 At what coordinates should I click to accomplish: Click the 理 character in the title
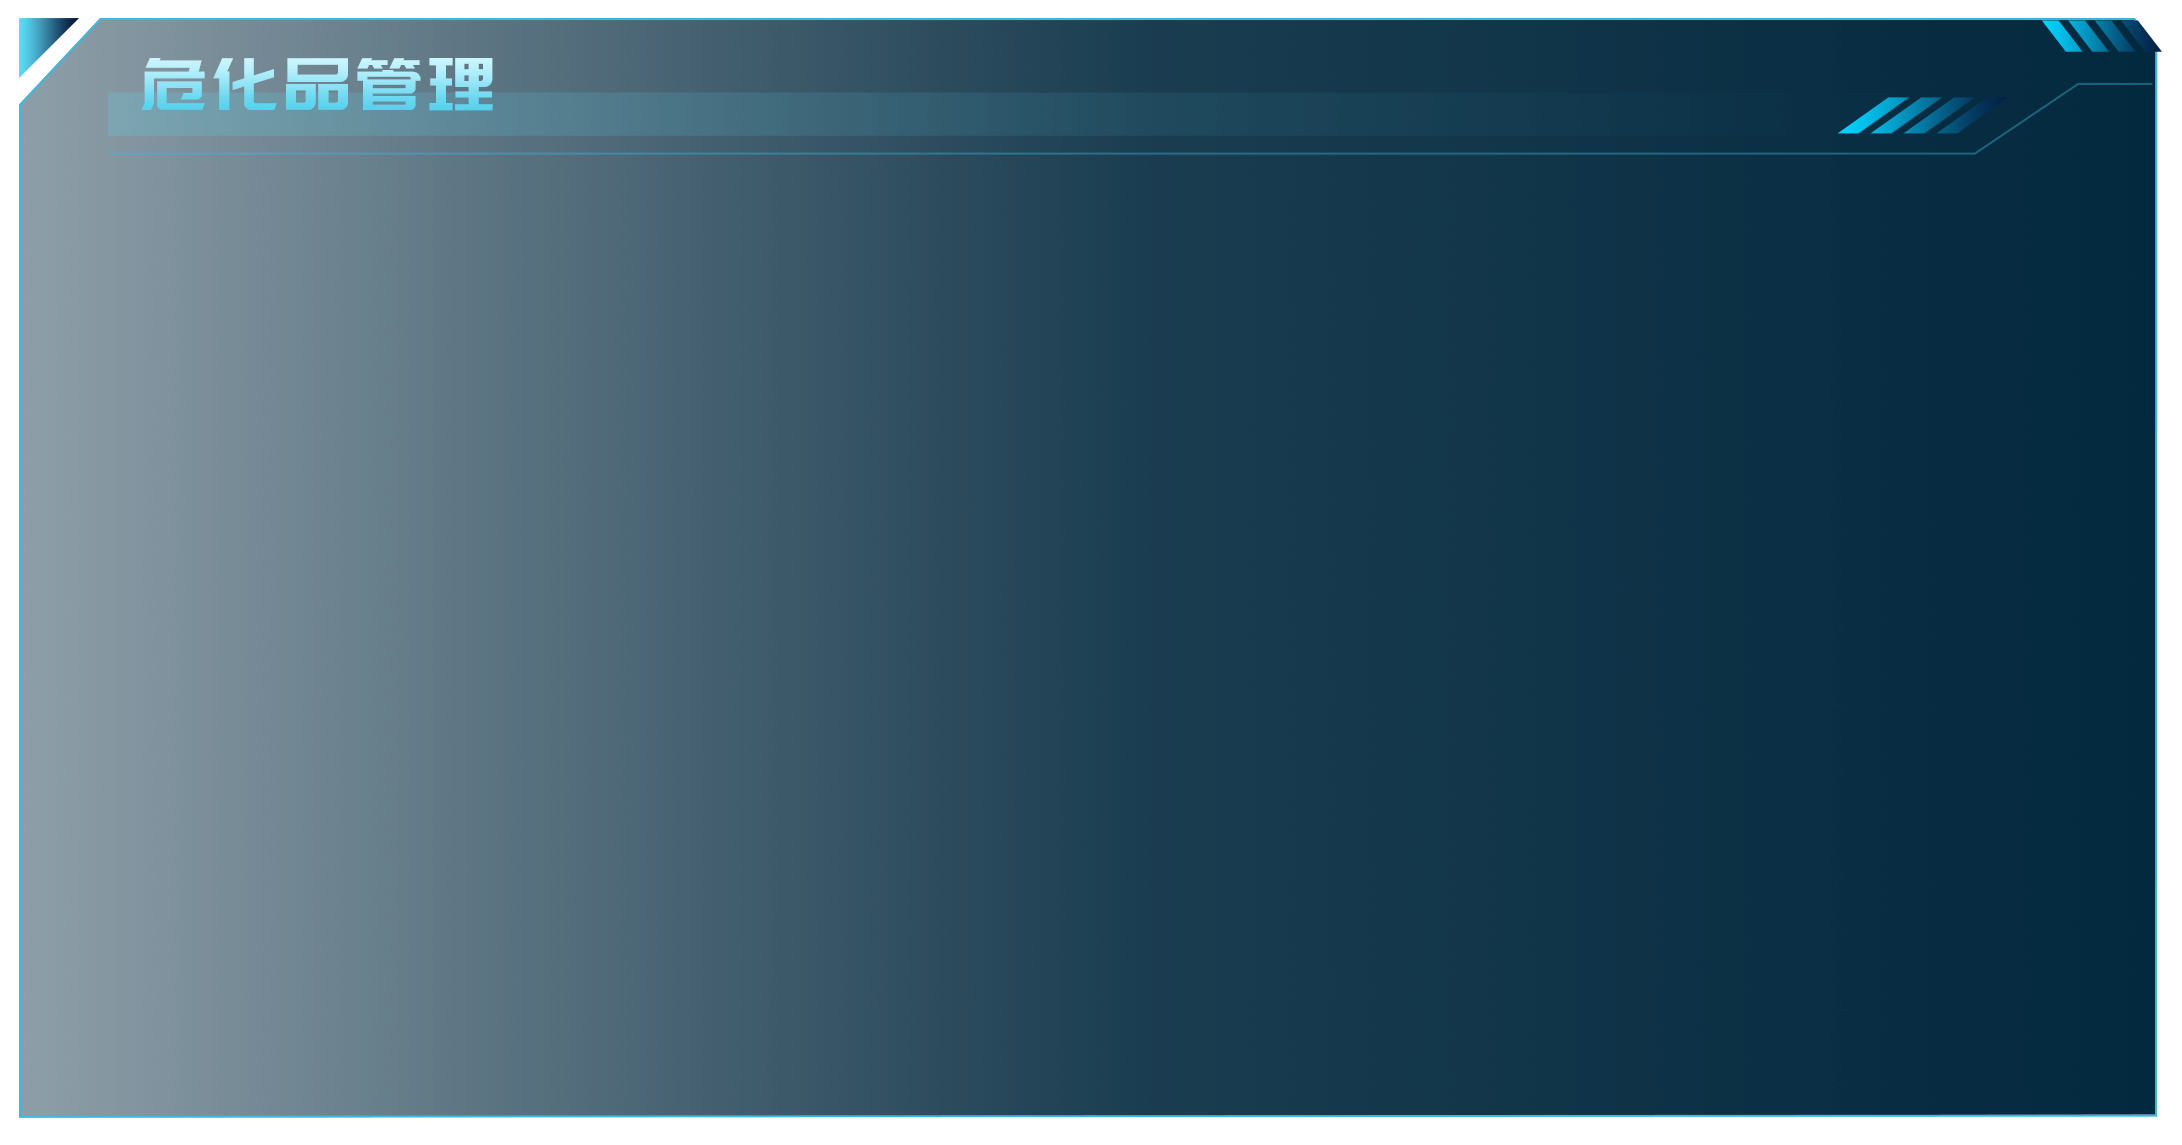pos(462,83)
